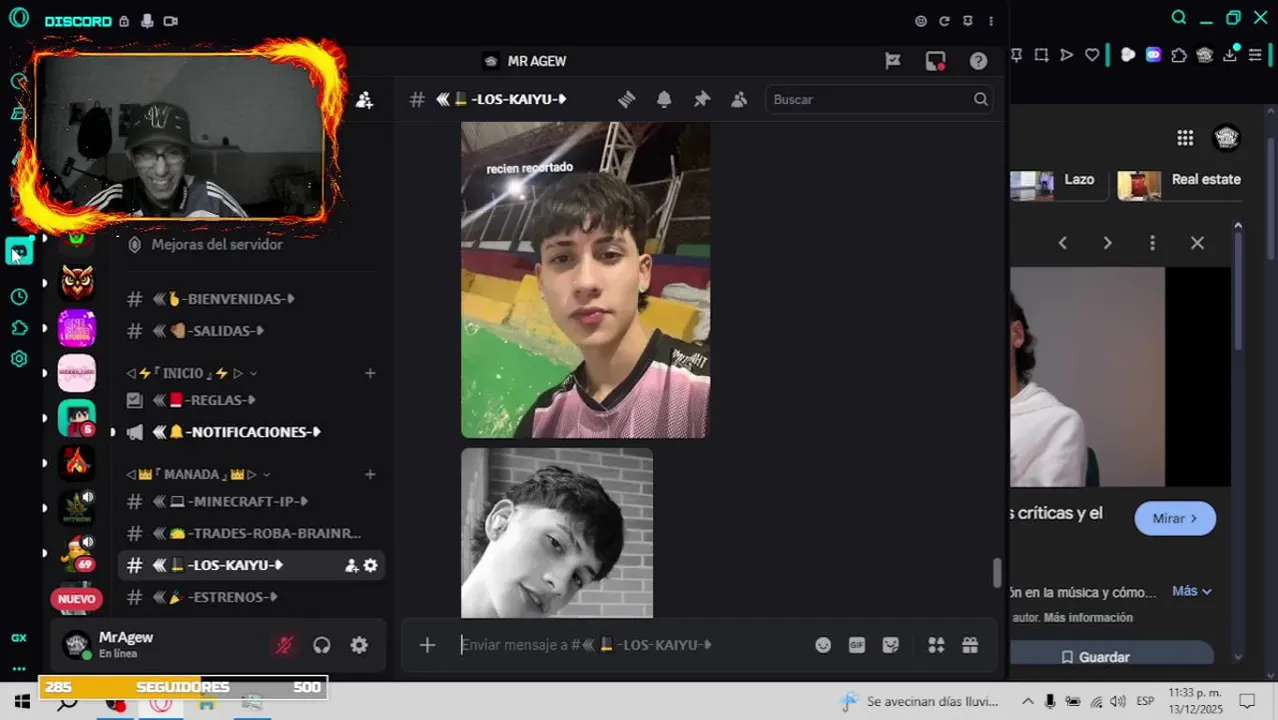Click the Mirar button
This screenshot has width=1278, height=720.
pos(1175,518)
